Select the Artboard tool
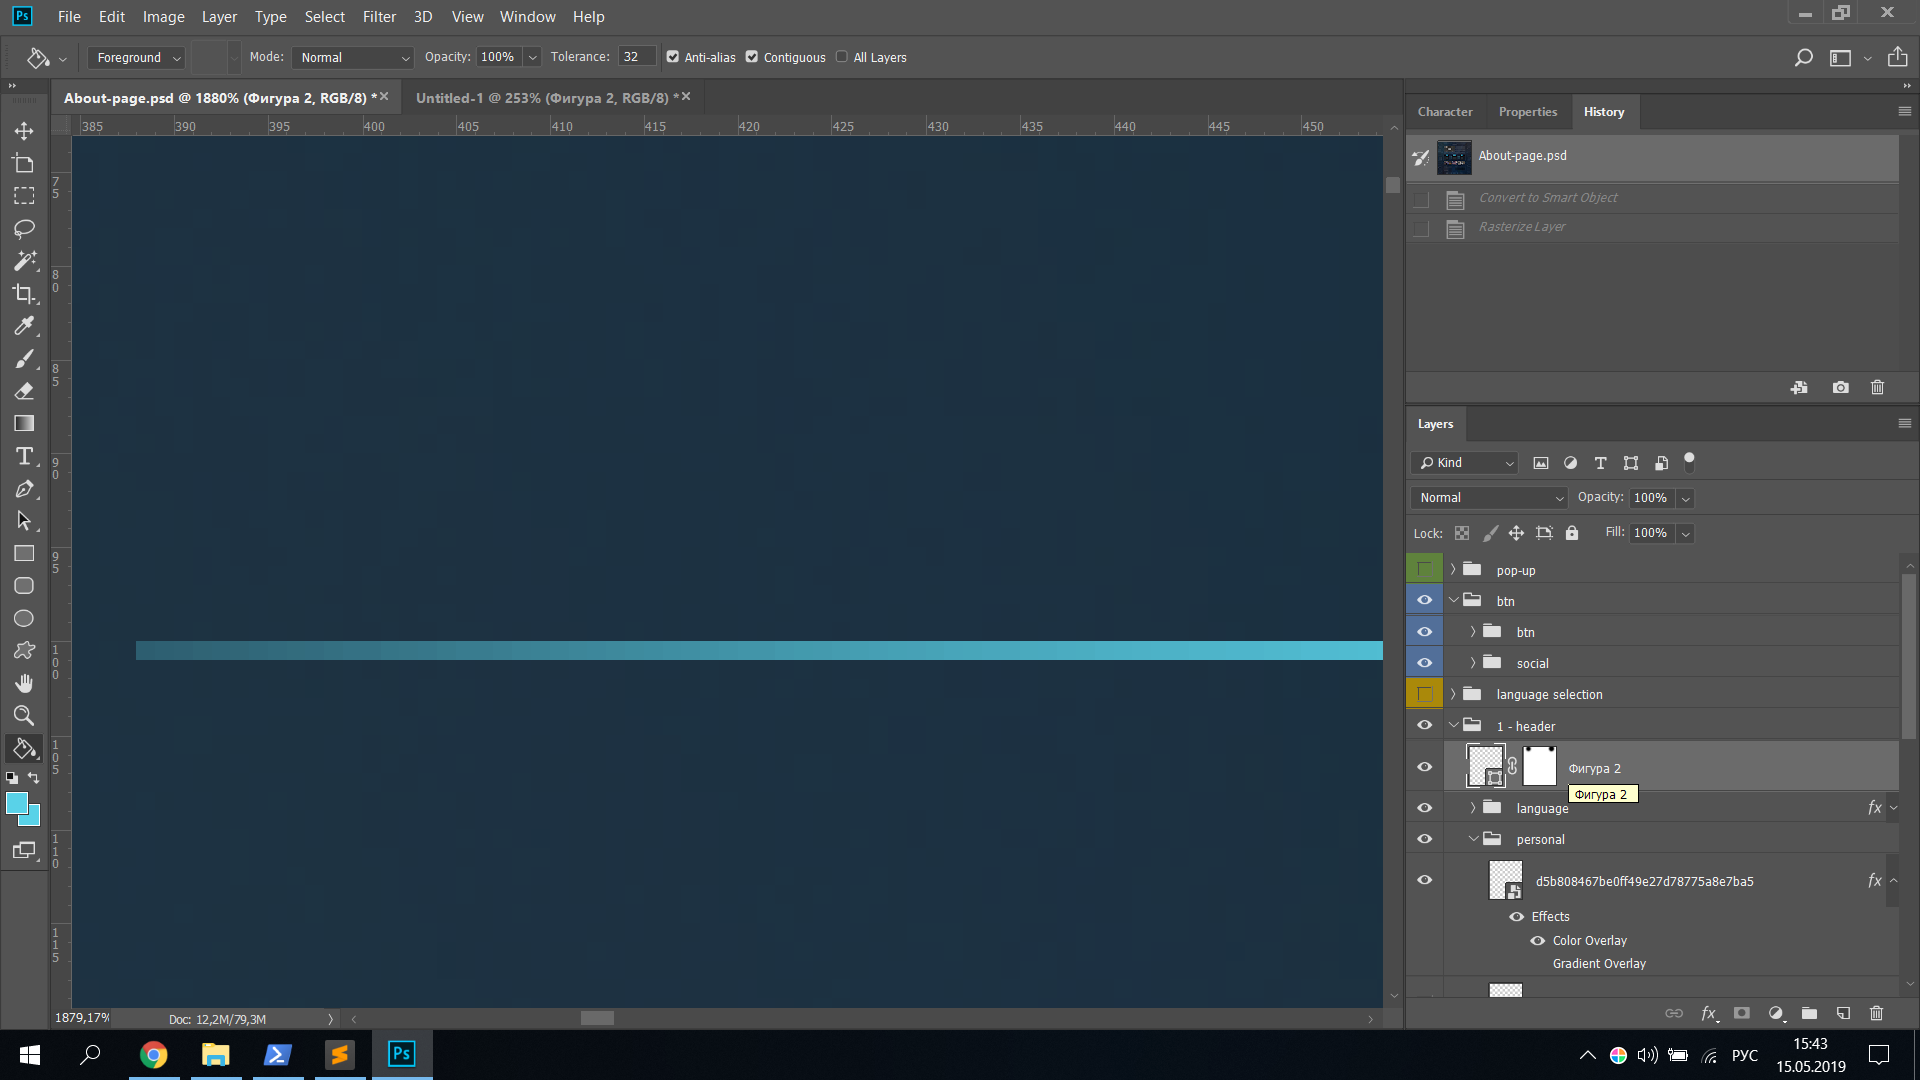This screenshot has height=1080, width=1920. pyautogui.click(x=24, y=163)
